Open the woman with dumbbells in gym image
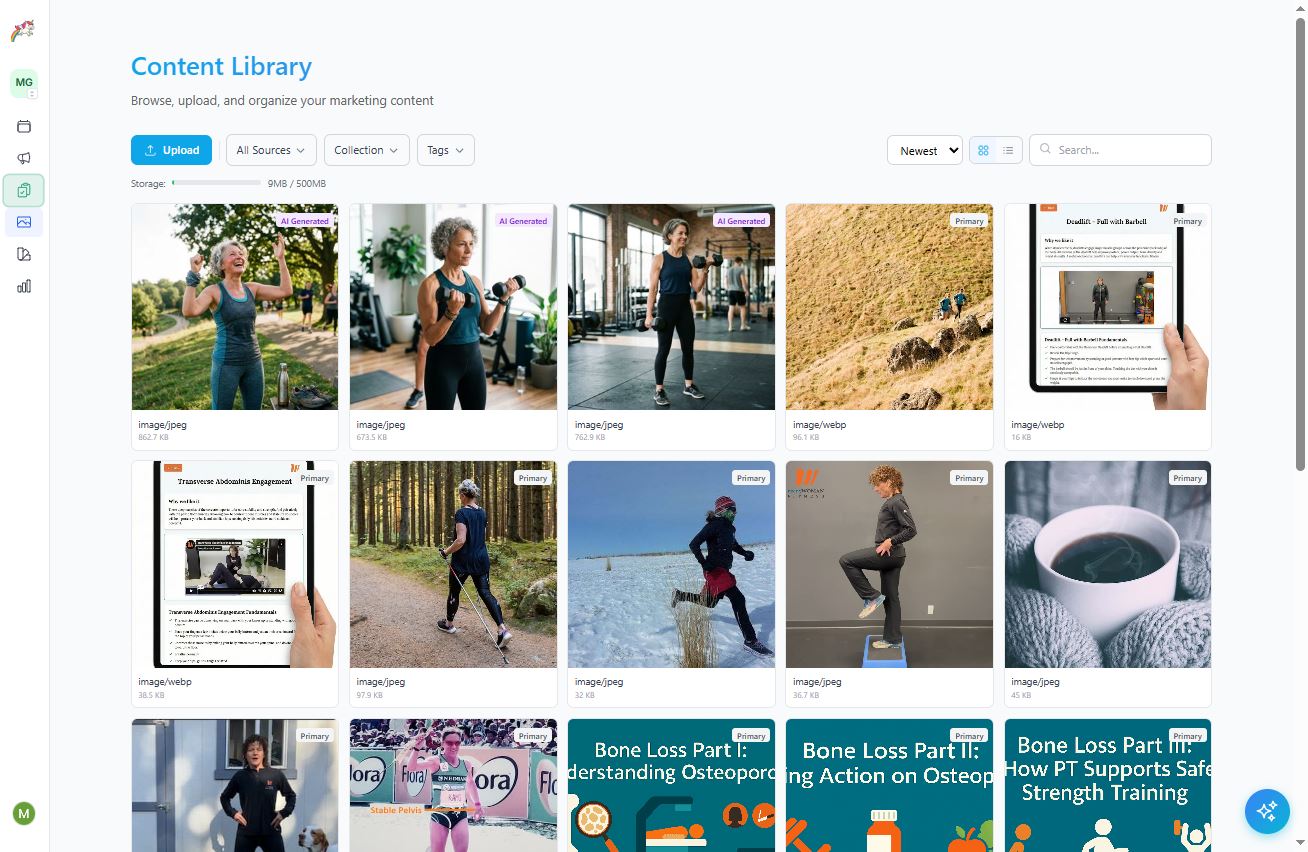Image resolution: width=1308 pixels, height=852 pixels. (671, 307)
